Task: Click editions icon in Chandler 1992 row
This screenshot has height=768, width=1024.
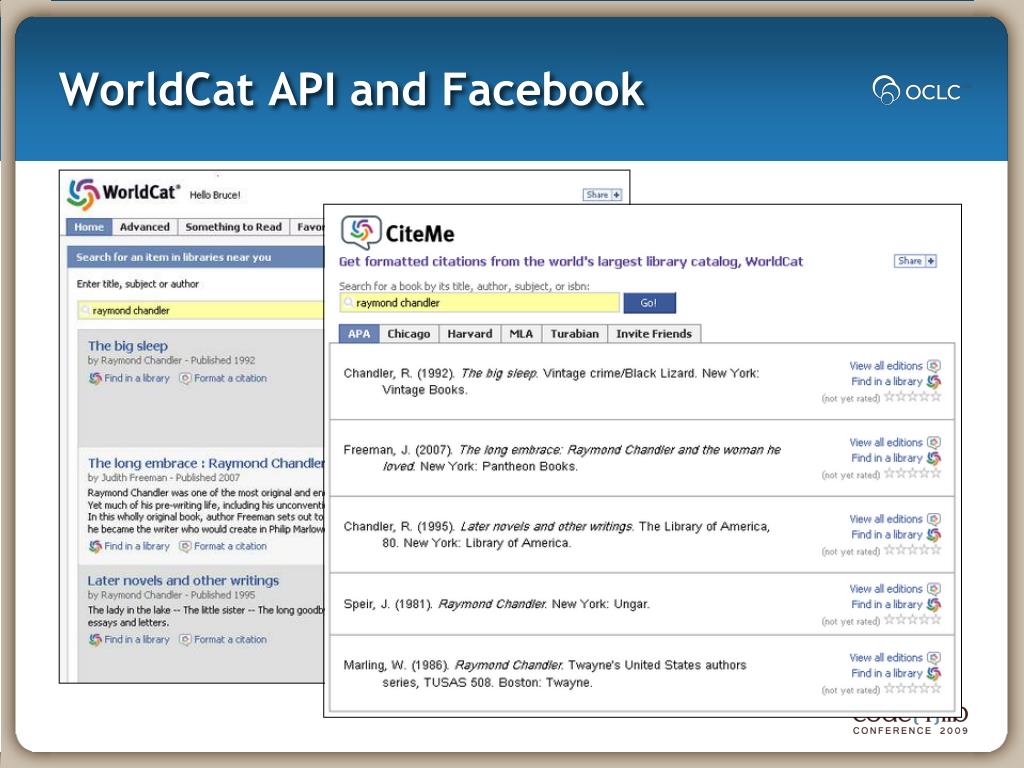Action: (934, 366)
